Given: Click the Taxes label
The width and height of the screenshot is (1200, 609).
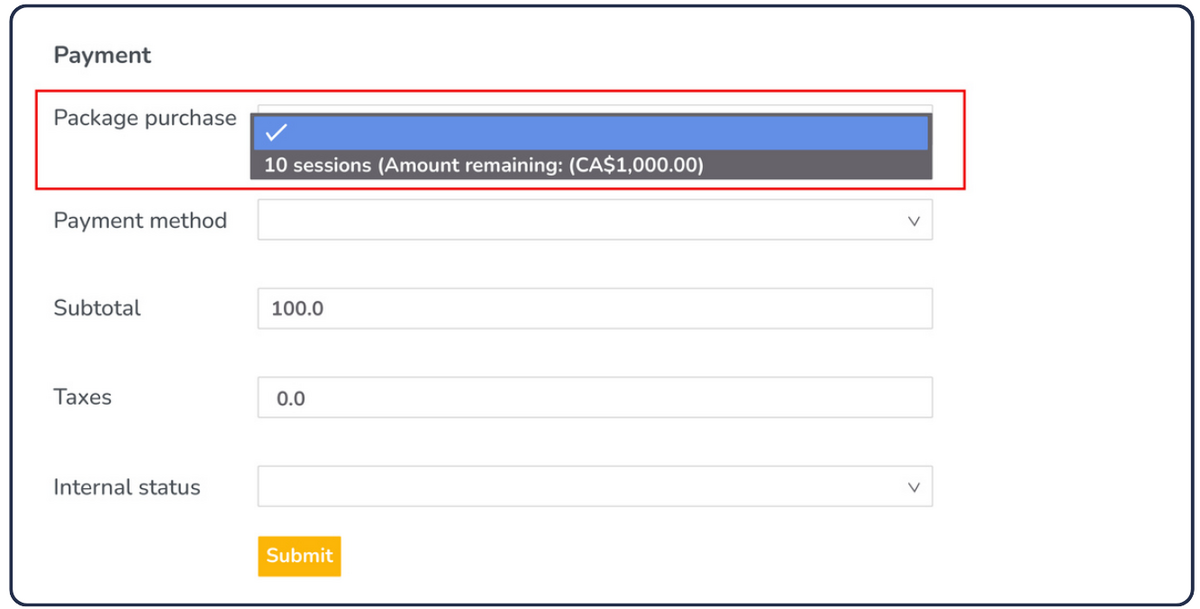Looking at the screenshot, I should coord(82,397).
